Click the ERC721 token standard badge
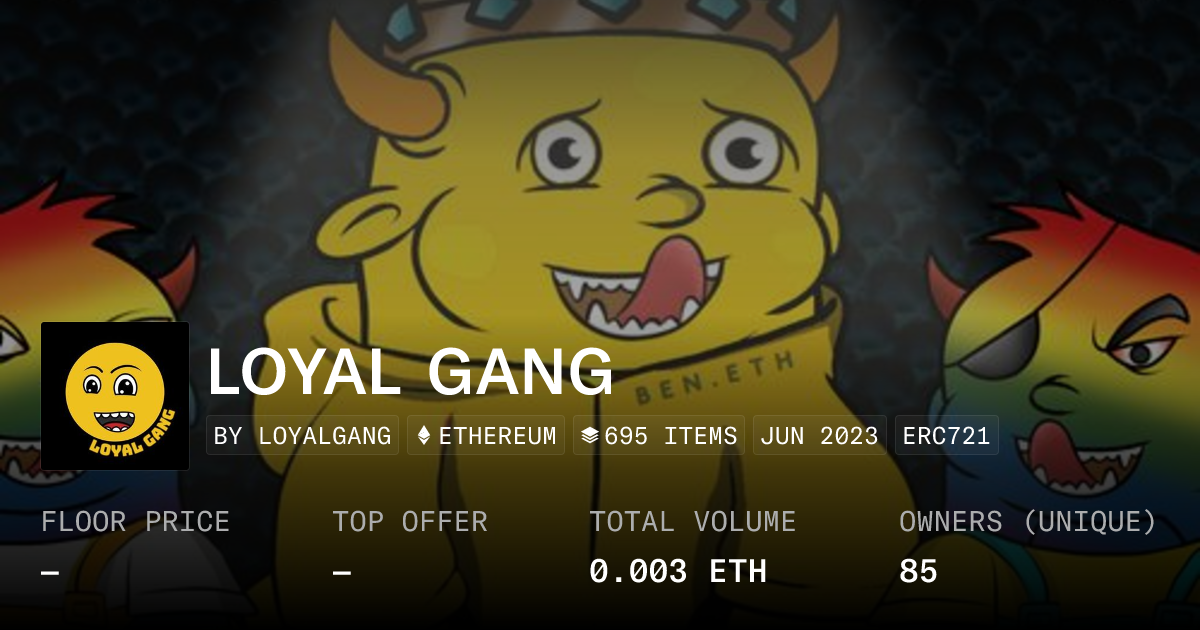This screenshot has width=1200, height=630. 946,436
